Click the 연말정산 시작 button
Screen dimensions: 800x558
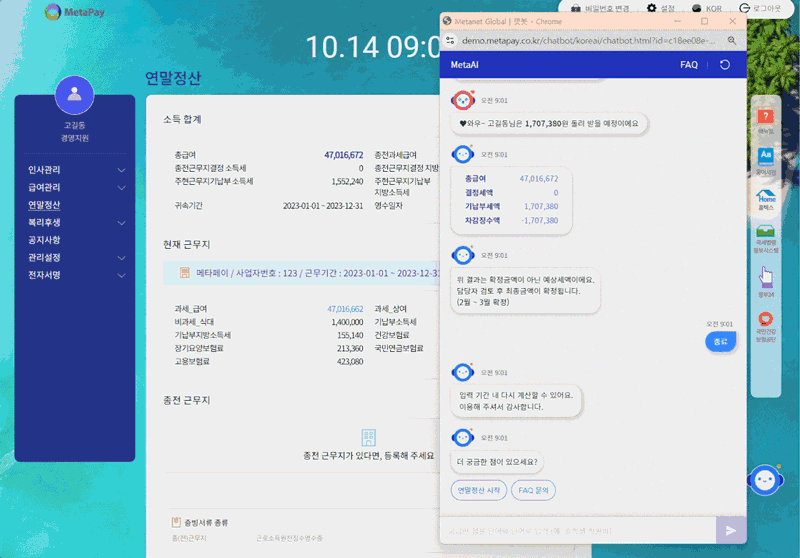[478, 490]
